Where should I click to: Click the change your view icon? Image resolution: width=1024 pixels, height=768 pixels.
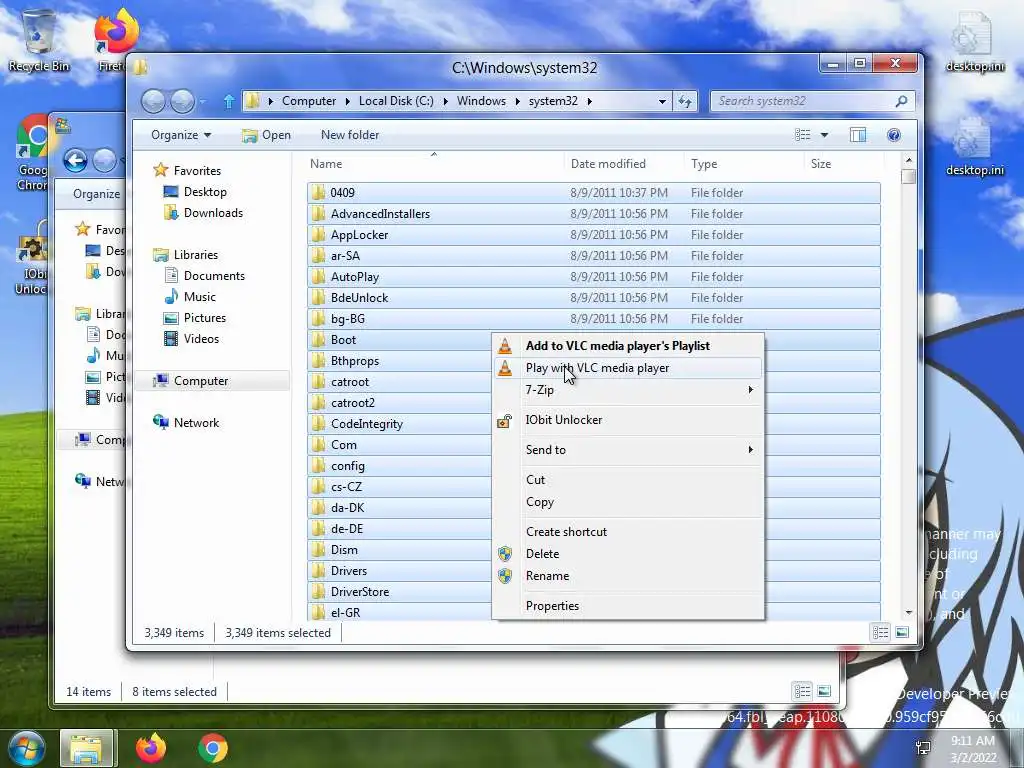(x=803, y=135)
